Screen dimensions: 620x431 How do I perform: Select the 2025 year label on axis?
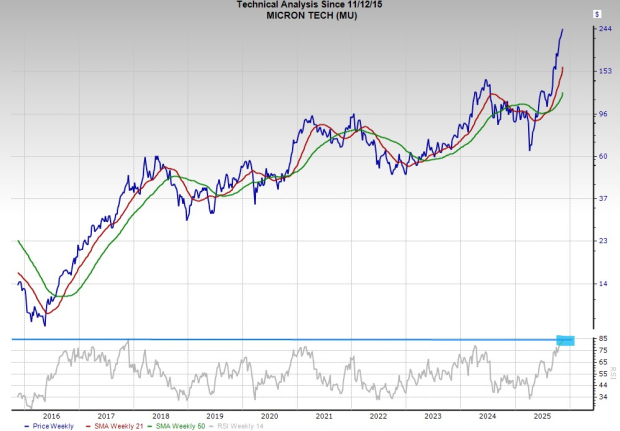(x=541, y=414)
